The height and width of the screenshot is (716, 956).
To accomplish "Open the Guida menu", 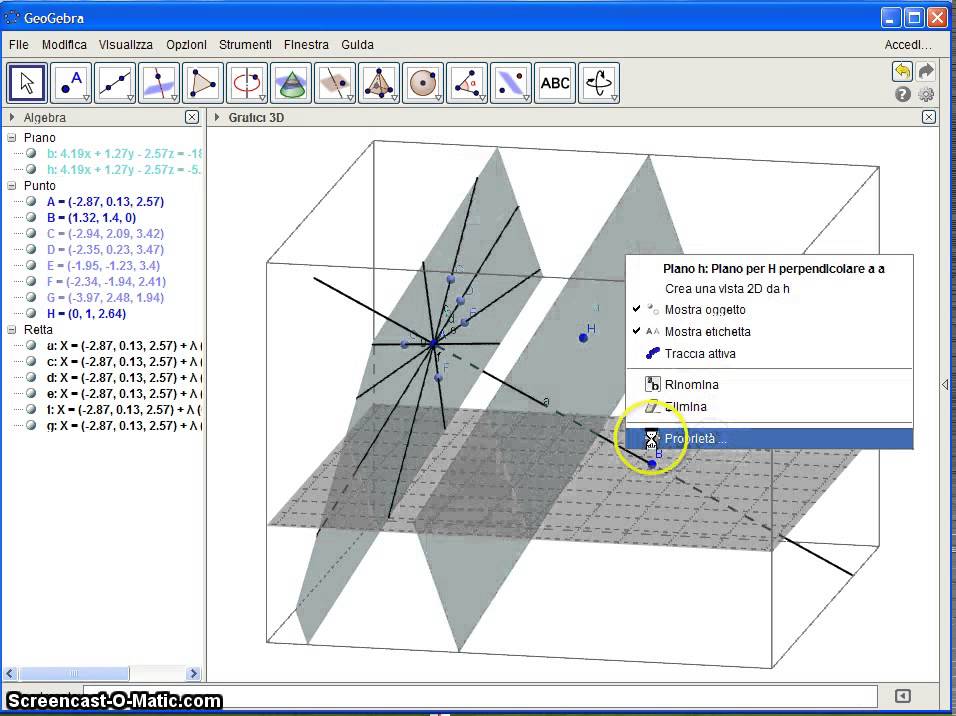I will coord(357,45).
